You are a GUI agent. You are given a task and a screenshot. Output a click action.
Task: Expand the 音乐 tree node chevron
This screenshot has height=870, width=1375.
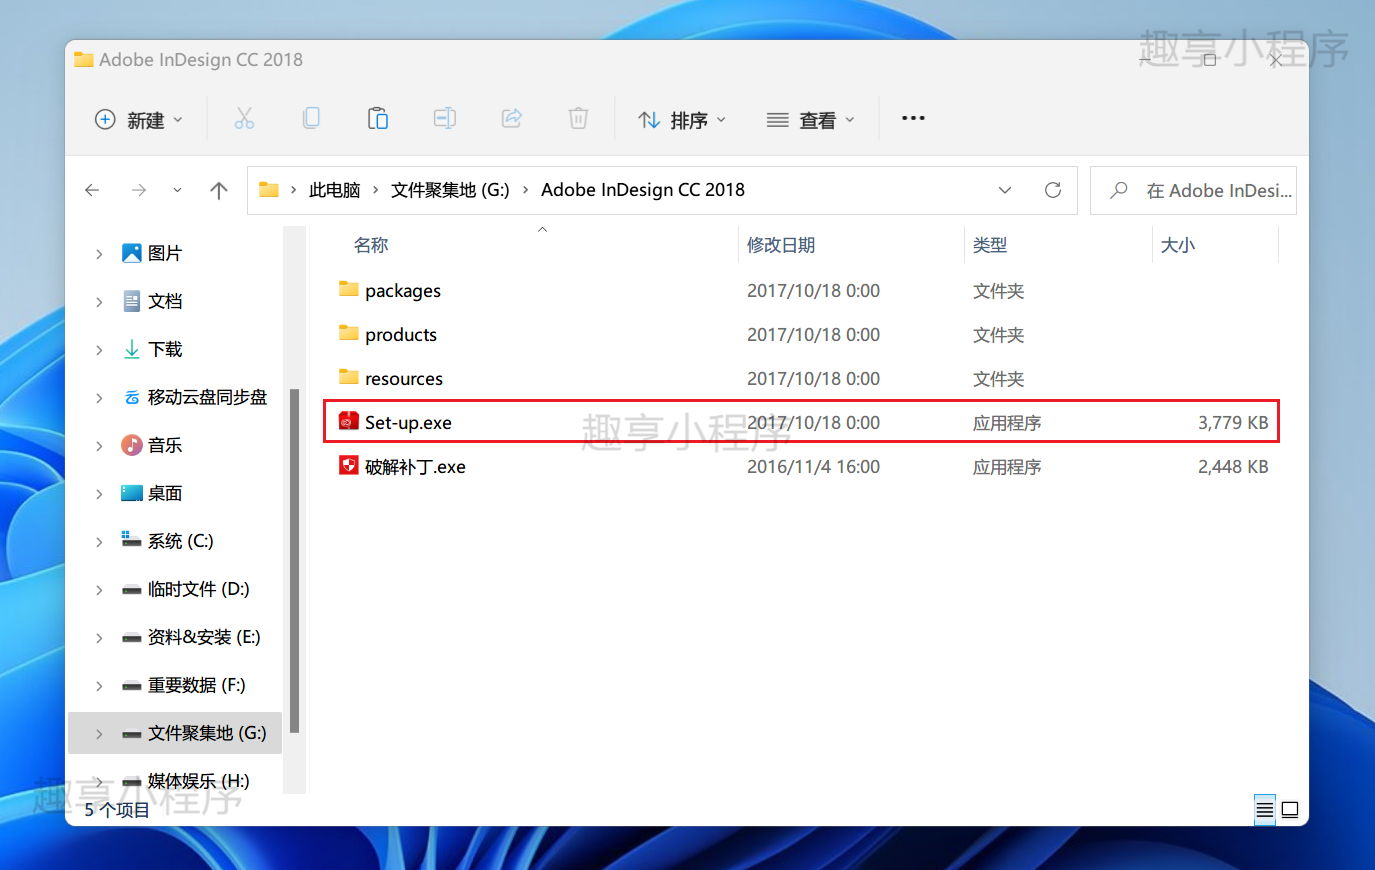pos(99,446)
